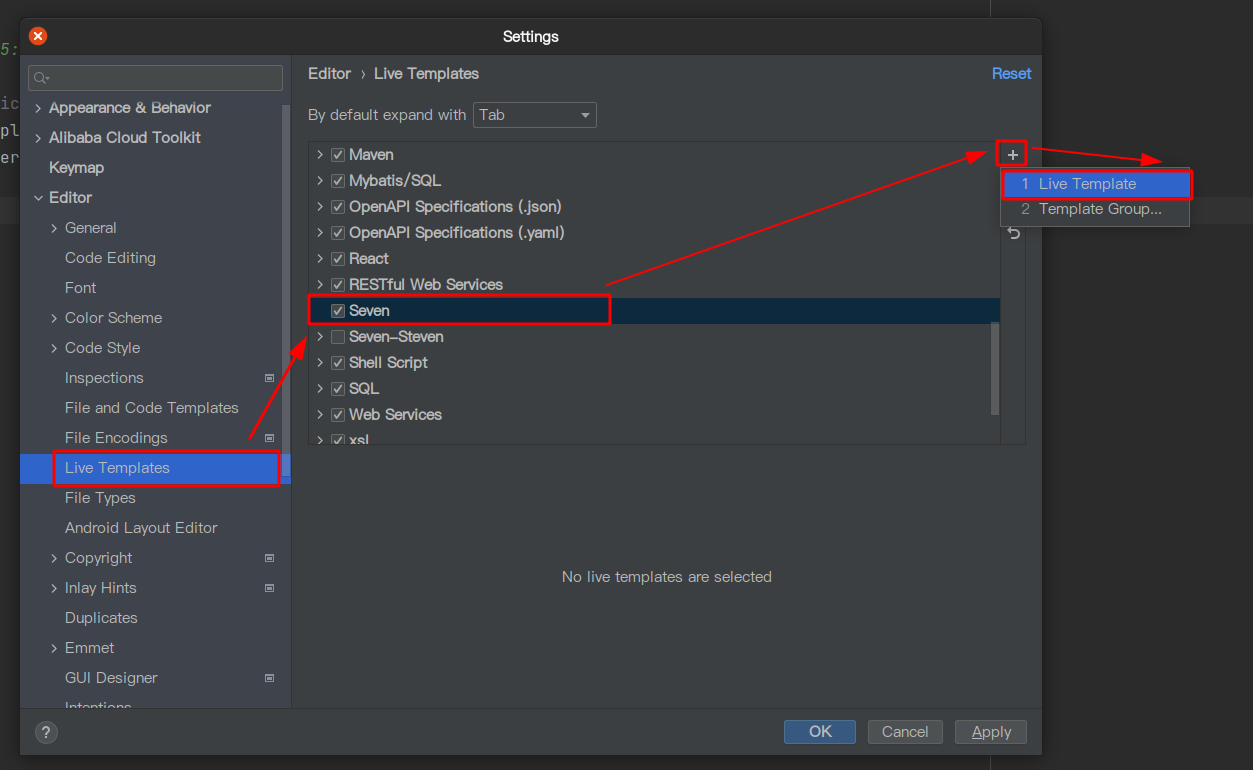1253x770 pixels.
Task: Click the Inlay Hints project-level settings icon
Action: (269, 588)
